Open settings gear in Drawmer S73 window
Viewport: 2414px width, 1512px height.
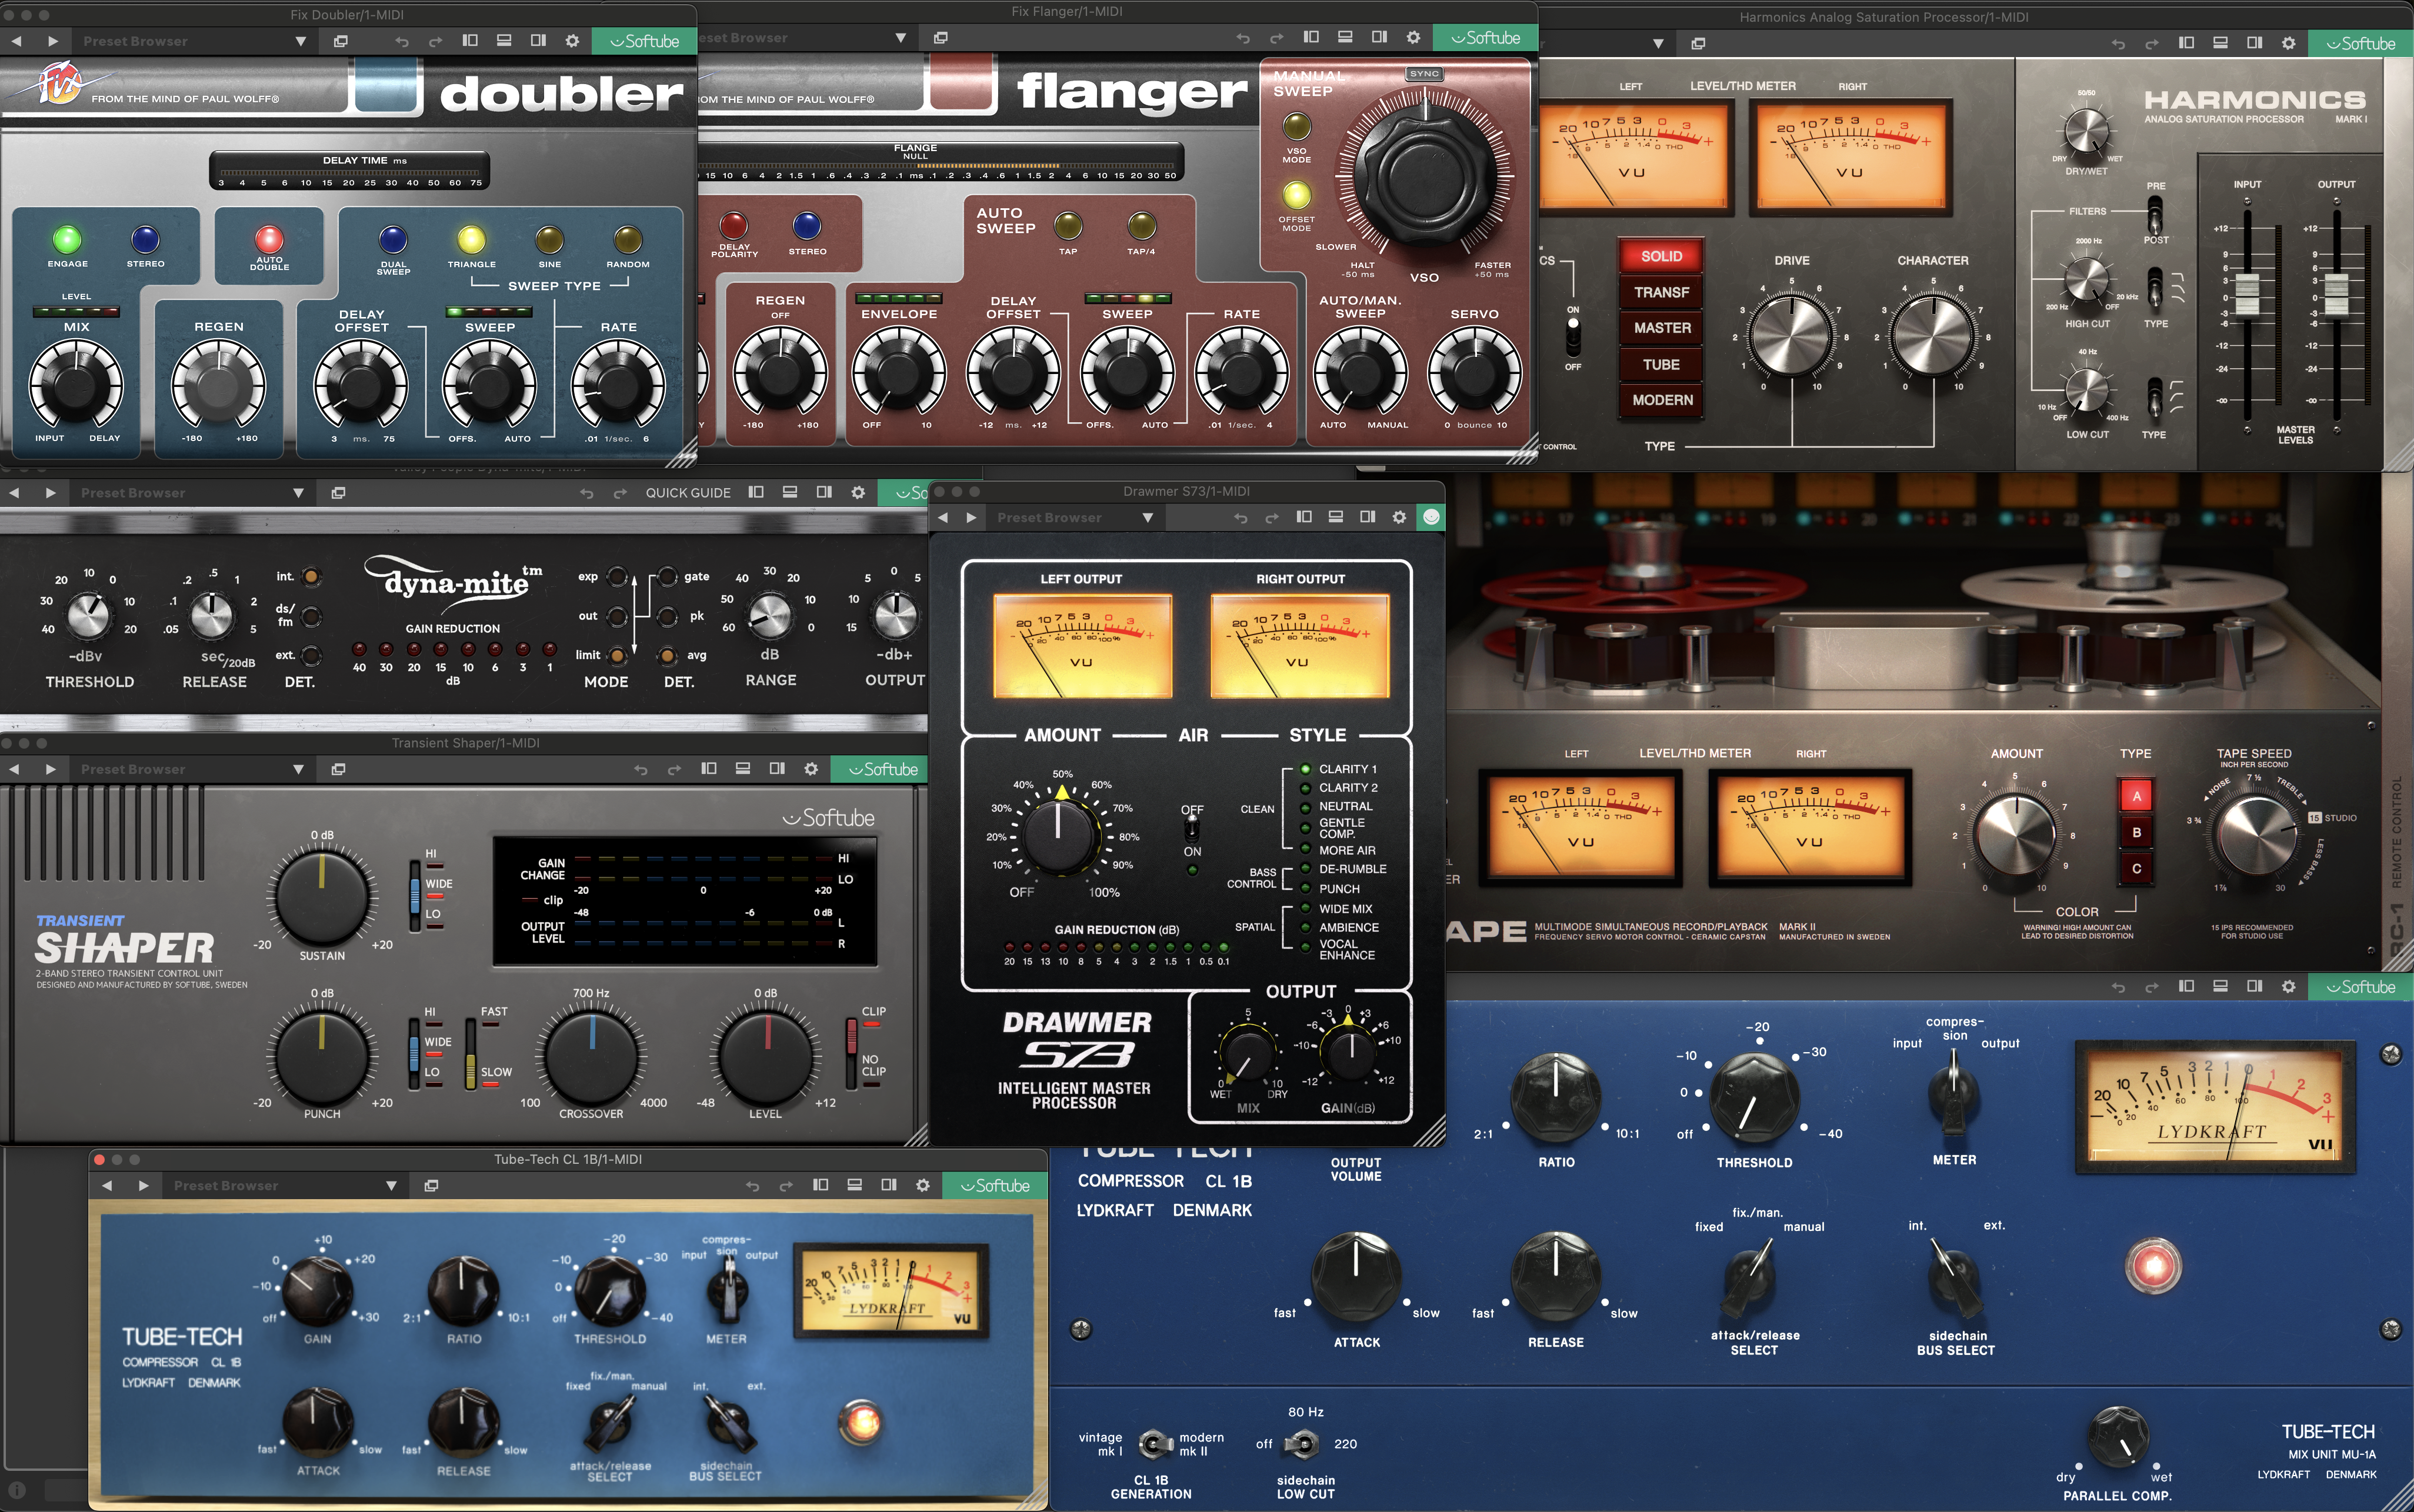point(1399,517)
